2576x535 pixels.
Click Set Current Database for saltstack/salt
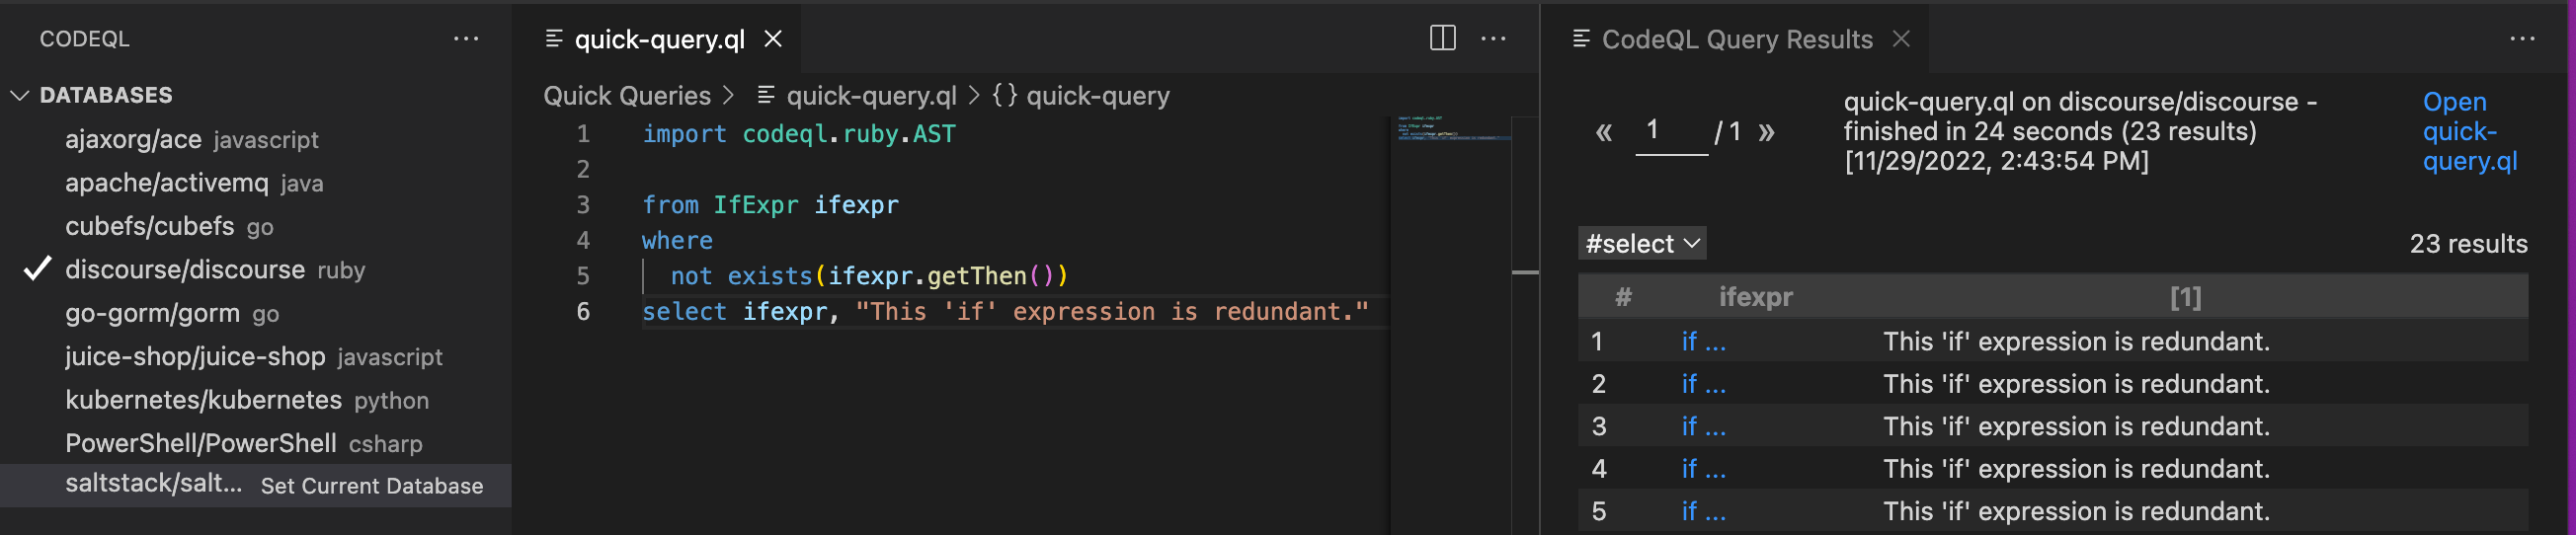(x=372, y=486)
